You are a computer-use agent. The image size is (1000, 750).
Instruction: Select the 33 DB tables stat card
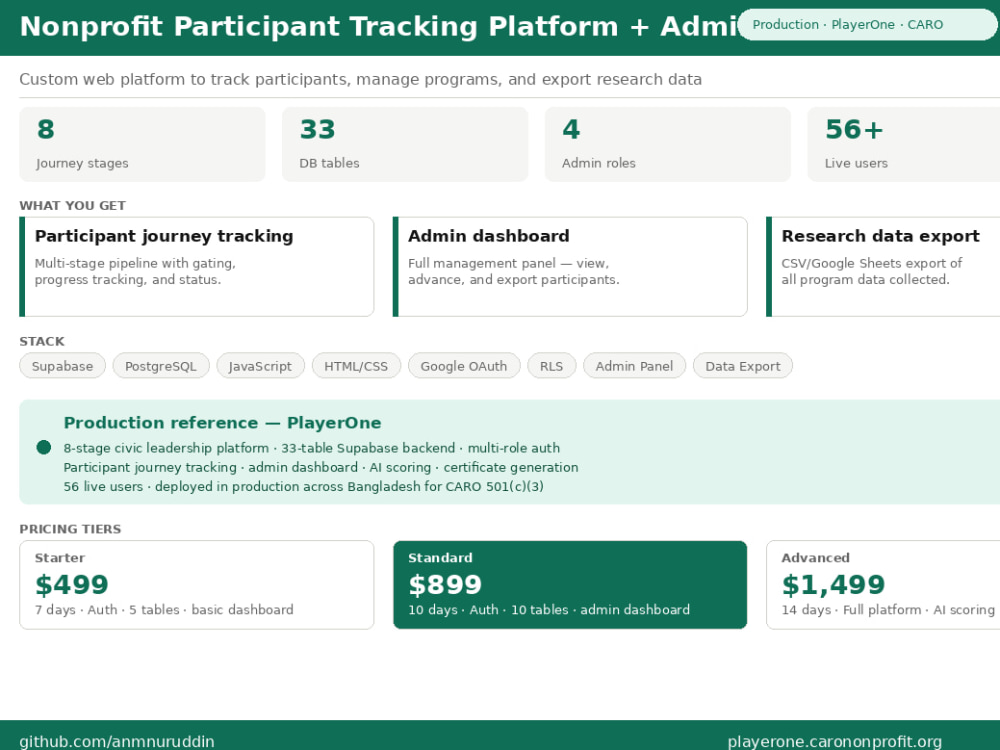pos(405,144)
